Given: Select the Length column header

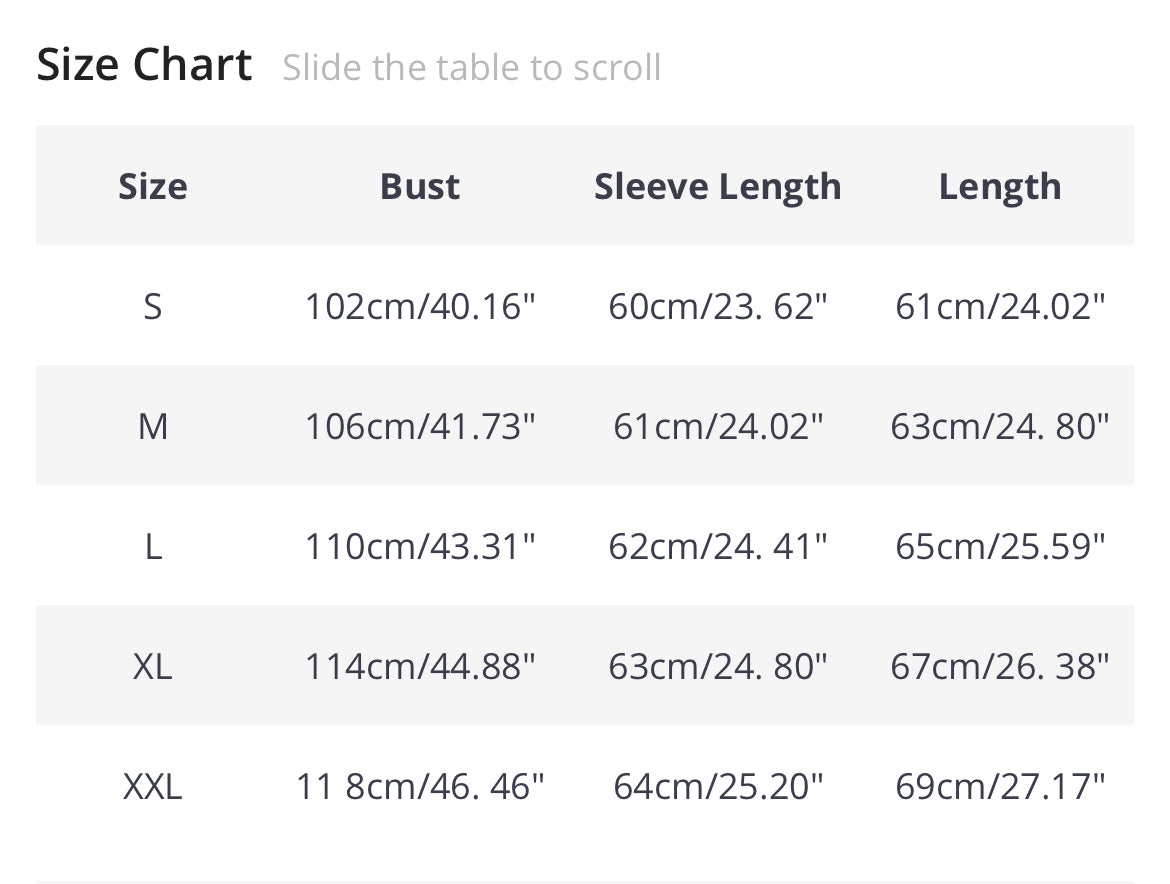Looking at the screenshot, I should [x=1000, y=186].
